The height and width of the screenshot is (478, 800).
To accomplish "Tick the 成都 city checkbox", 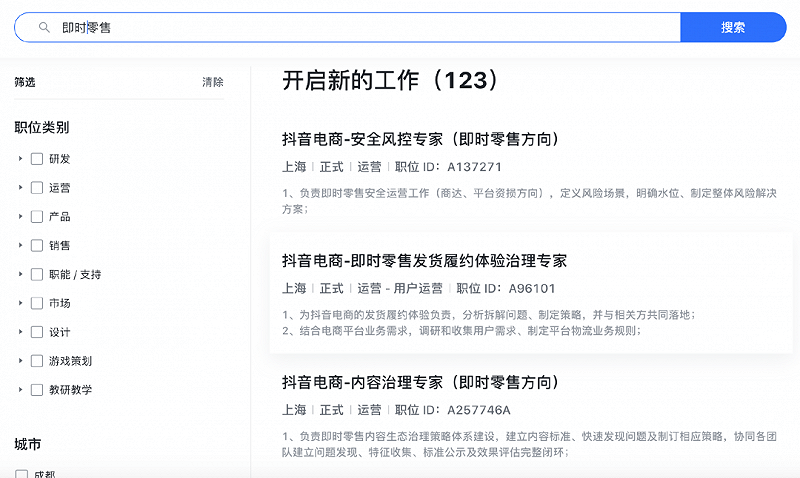I will (22, 474).
